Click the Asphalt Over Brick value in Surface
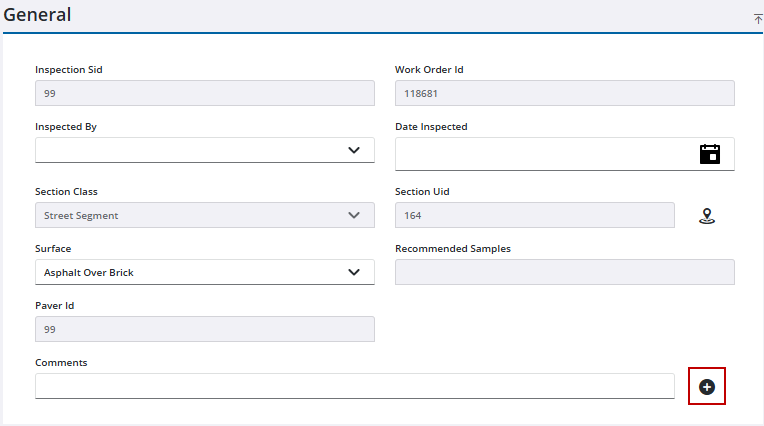Screen dimensions: 764x426 pyautogui.click(x=90, y=272)
